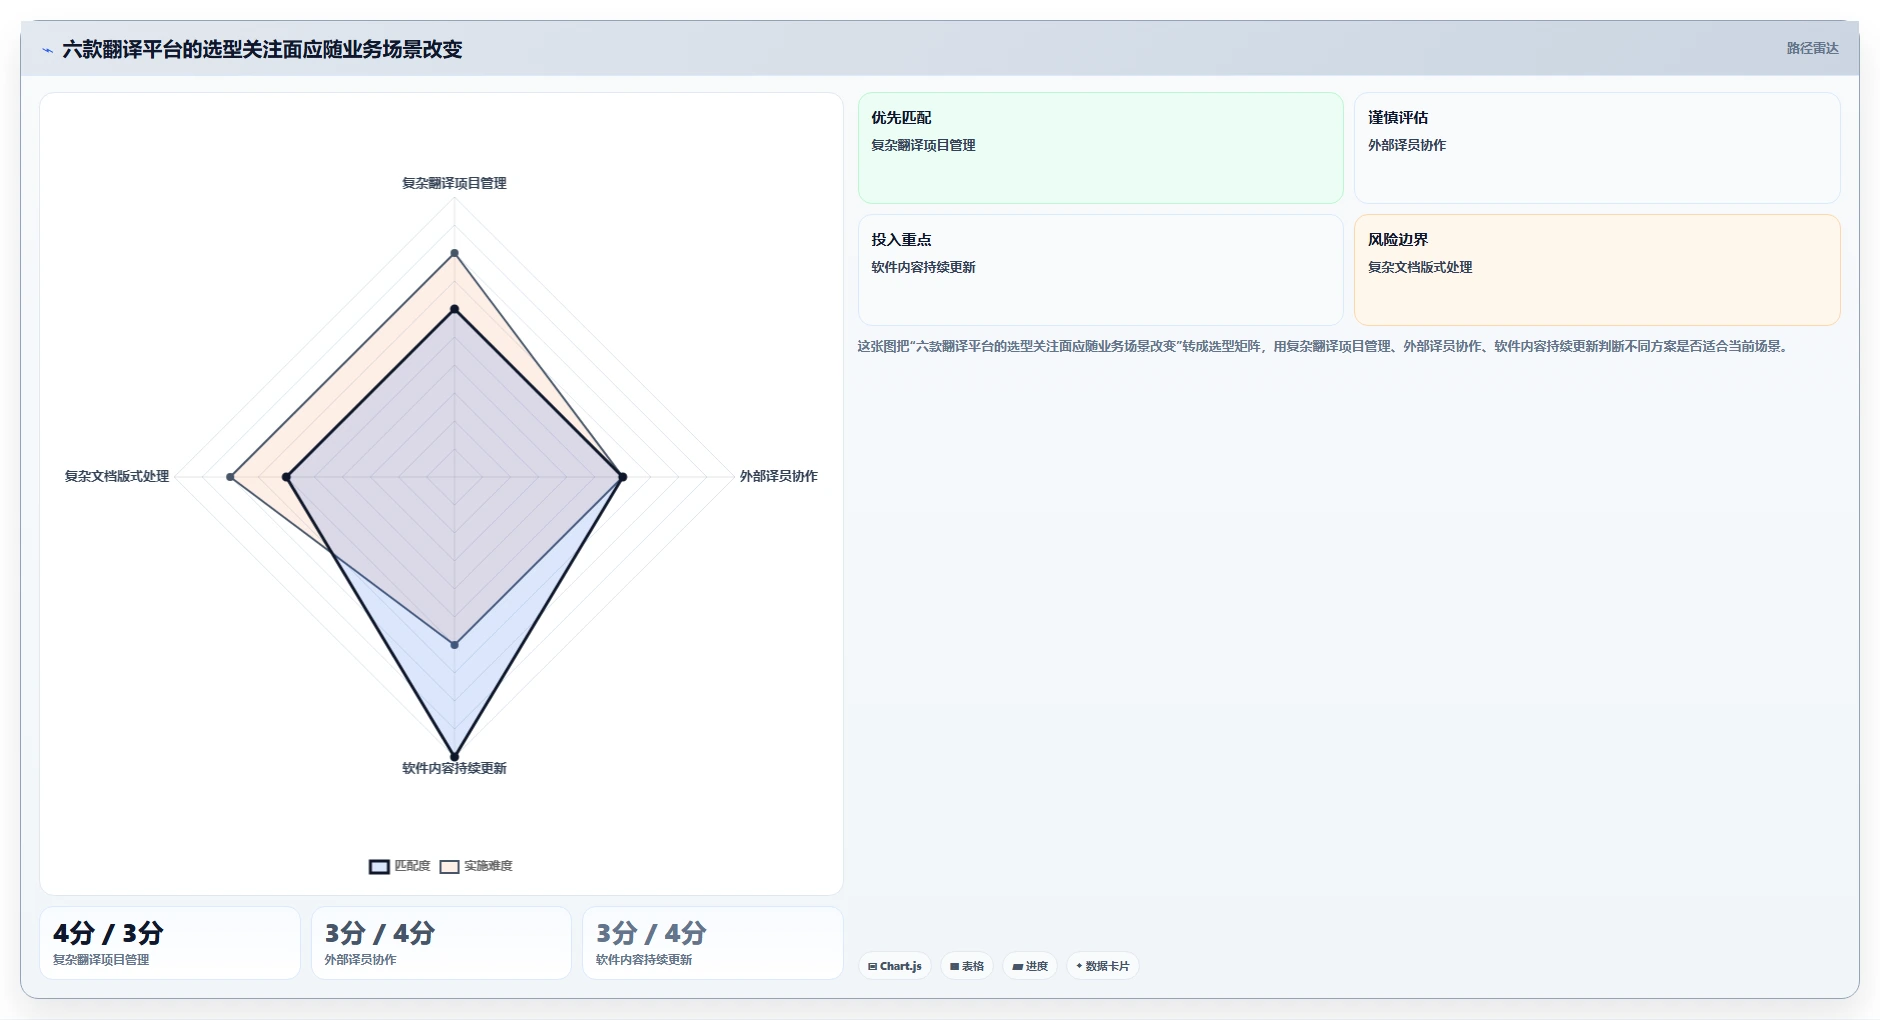The width and height of the screenshot is (1880, 1020).
Task: Click the 匹配度 point at the bottom of the 软件内容持续更新 axis
Action: point(454,757)
